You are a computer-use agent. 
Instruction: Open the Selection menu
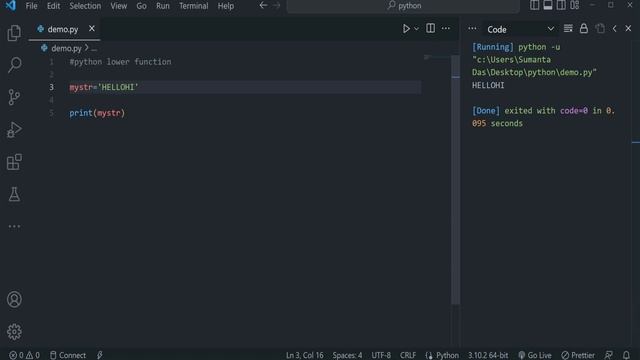click(85, 6)
